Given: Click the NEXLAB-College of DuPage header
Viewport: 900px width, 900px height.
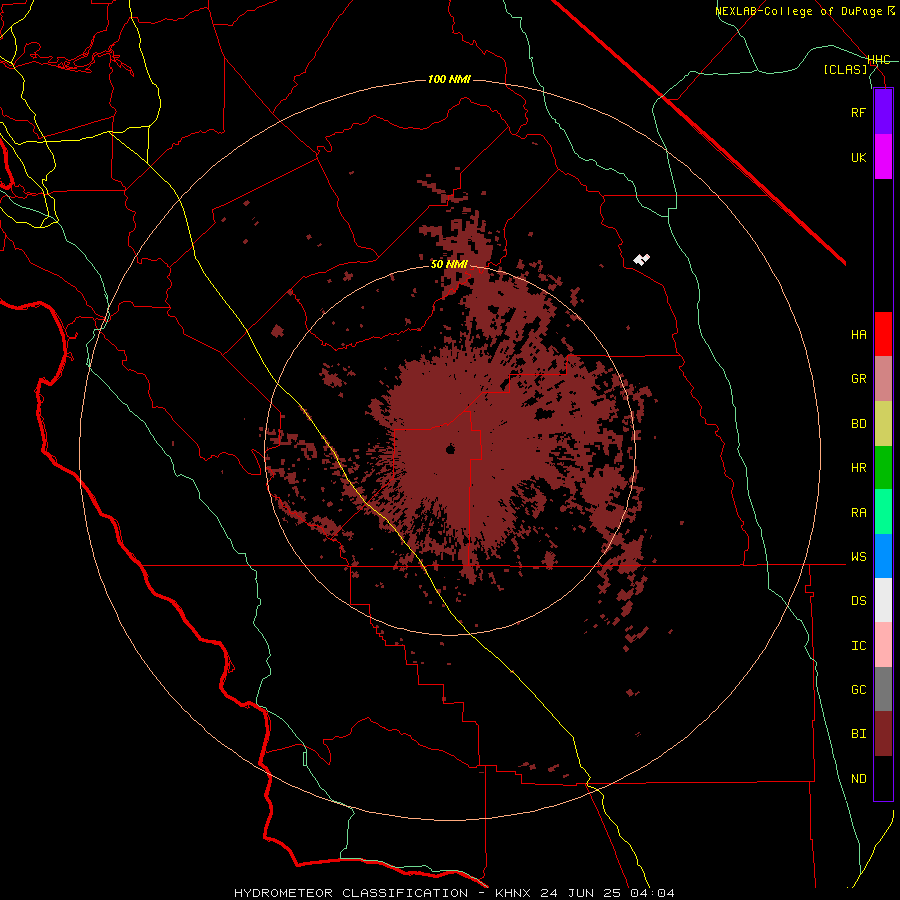Looking at the screenshot, I should click(x=805, y=11).
